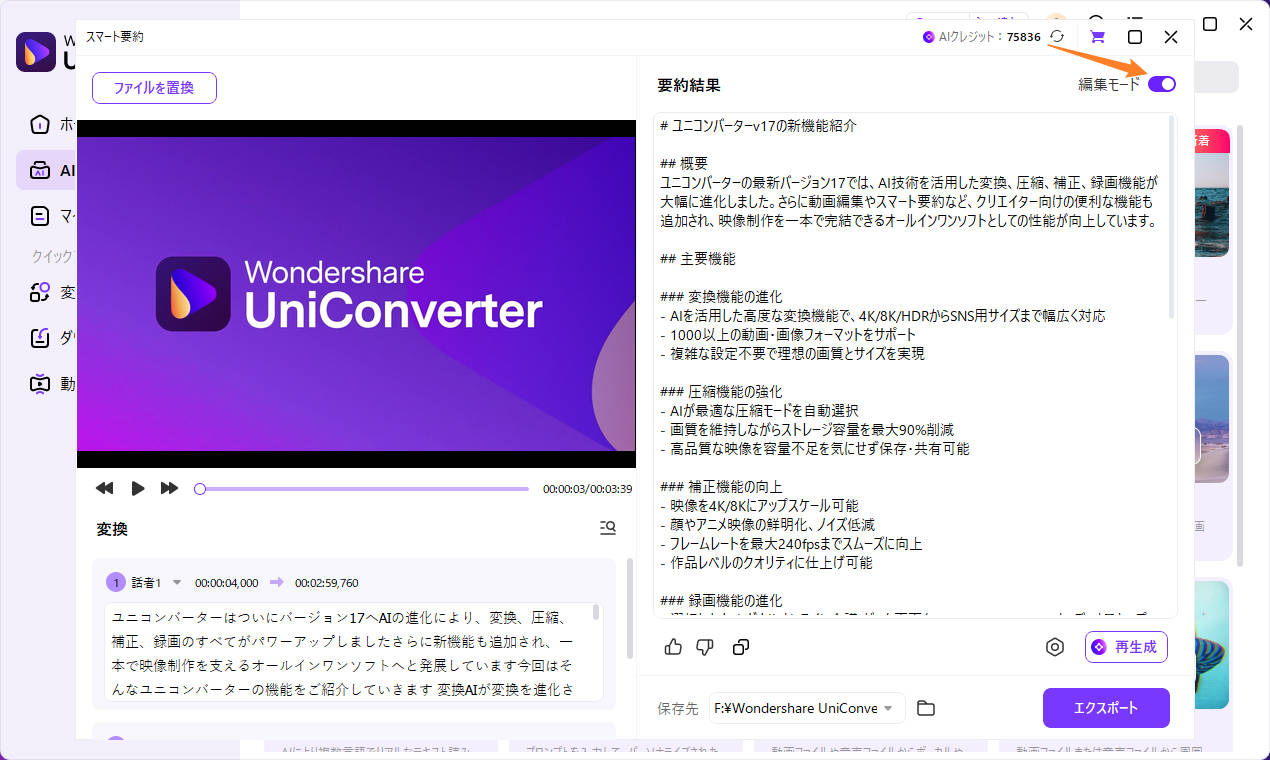Click the エクスポート button
The height and width of the screenshot is (760, 1270).
1106,708
